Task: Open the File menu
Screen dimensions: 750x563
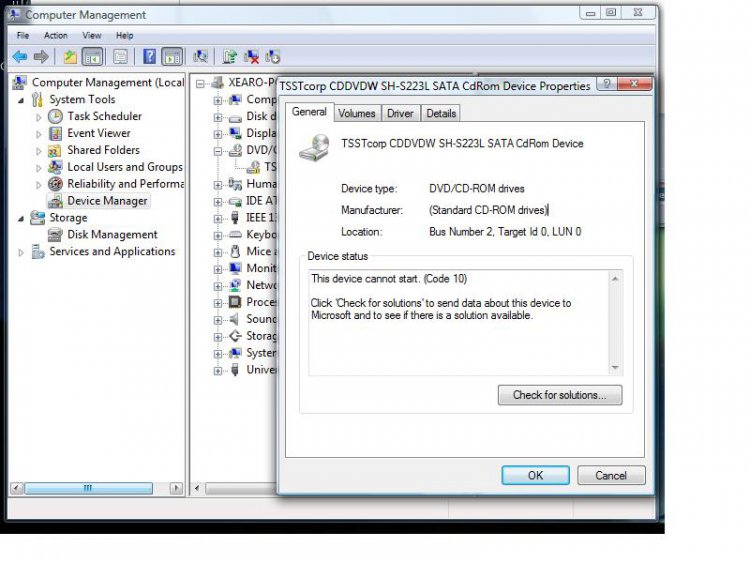Action: coord(22,35)
